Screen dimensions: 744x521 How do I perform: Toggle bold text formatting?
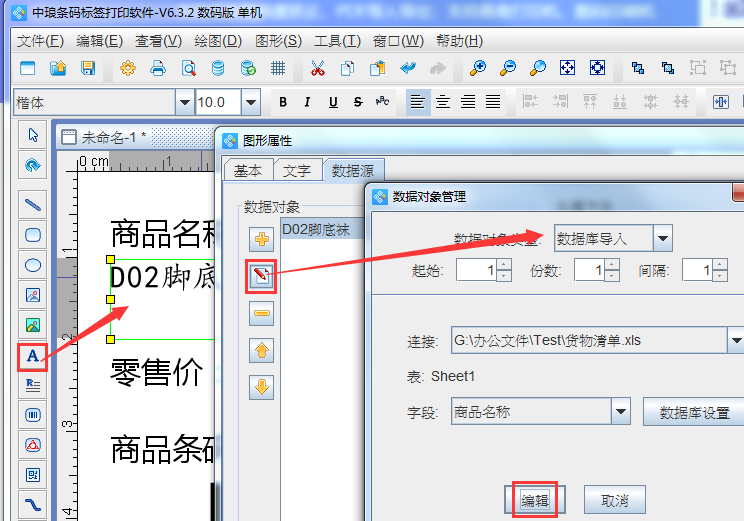(283, 102)
